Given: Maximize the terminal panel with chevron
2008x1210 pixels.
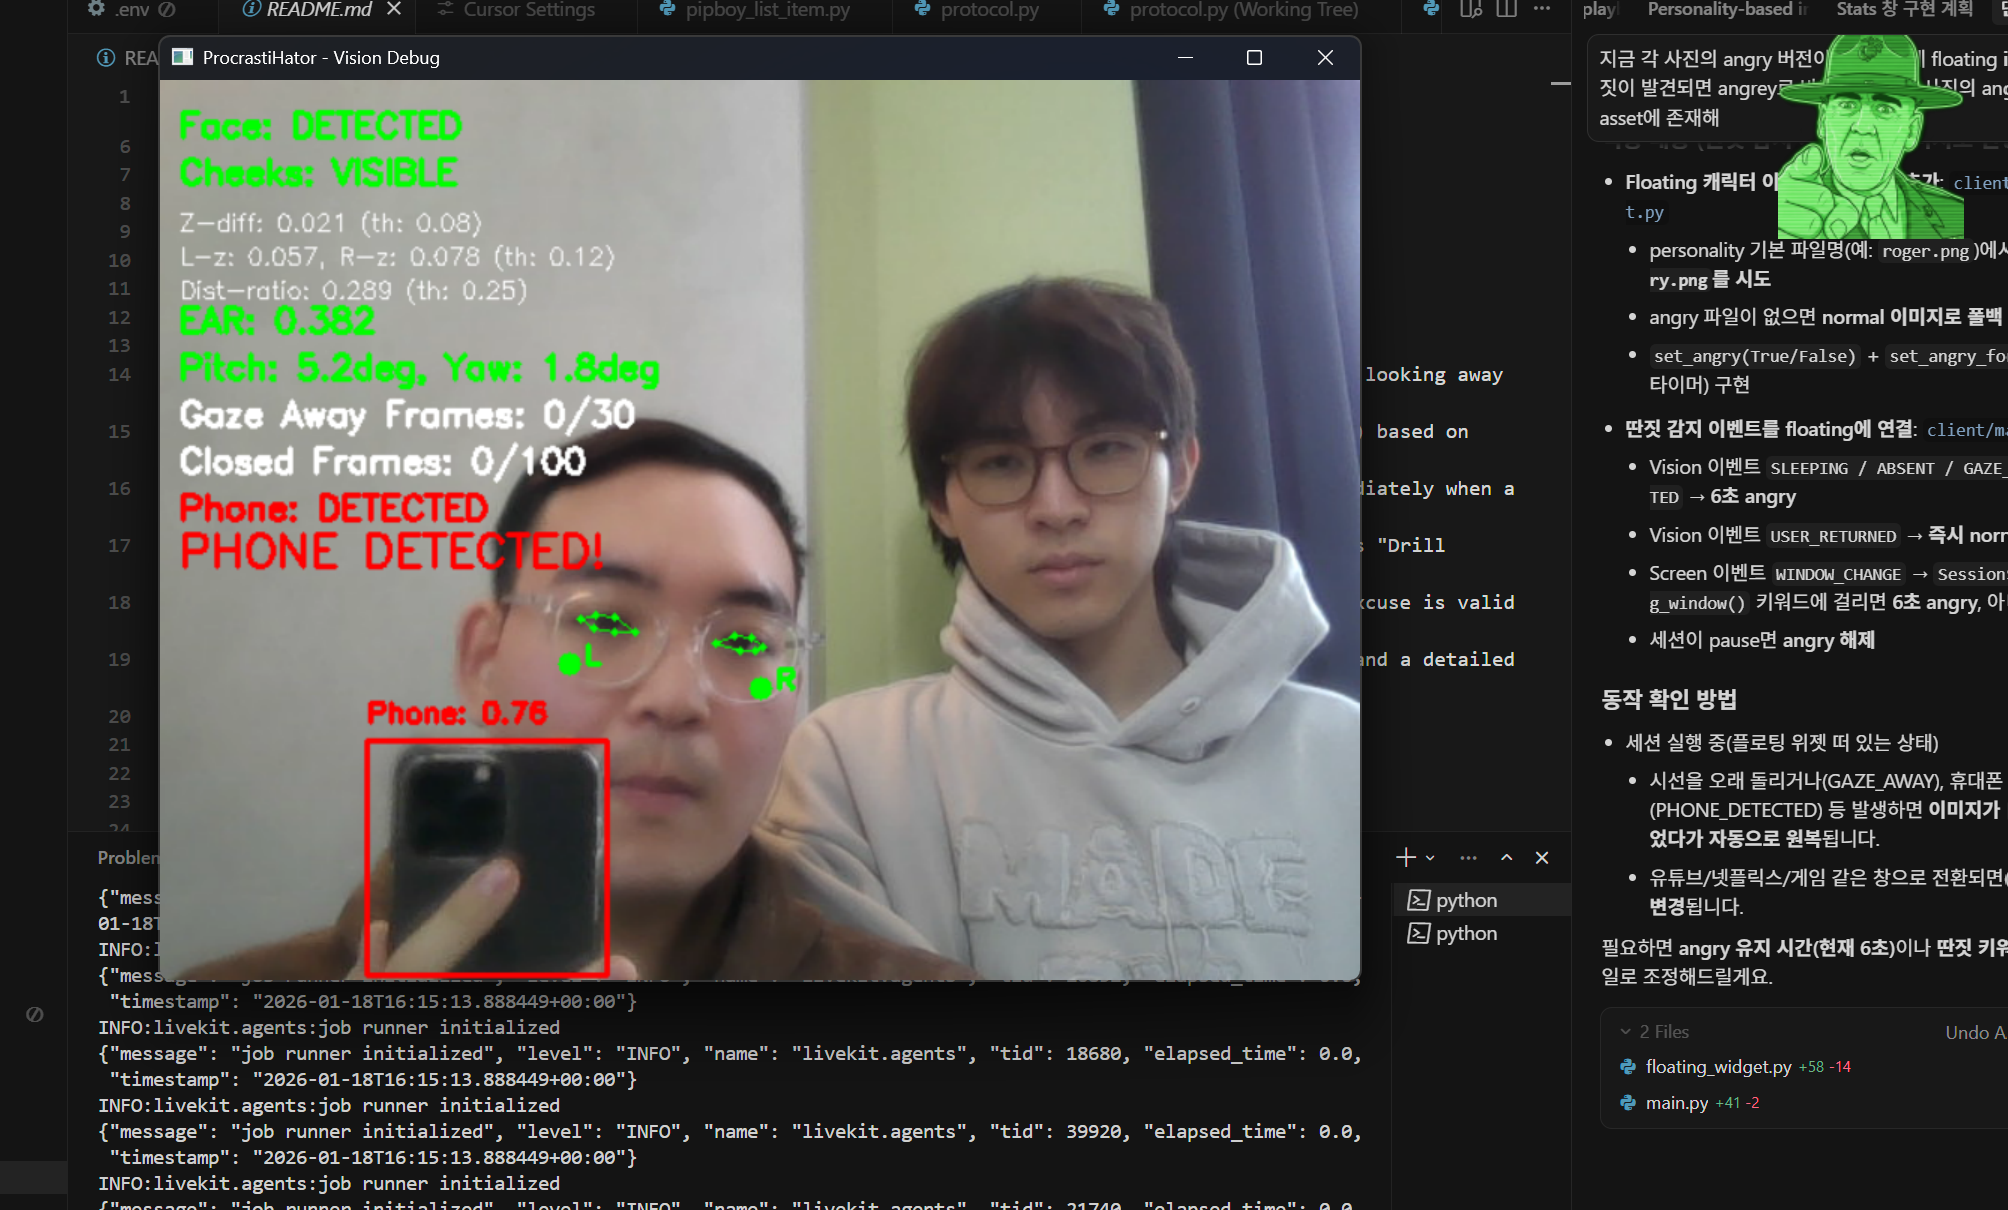Looking at the screenshot, I should coord(1507,858).
